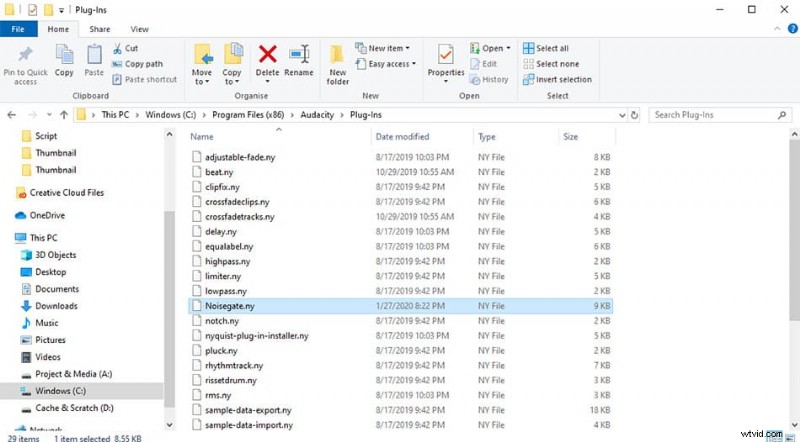
Task: Click the Edit ribbon button
Action: (x=484, y=64)
